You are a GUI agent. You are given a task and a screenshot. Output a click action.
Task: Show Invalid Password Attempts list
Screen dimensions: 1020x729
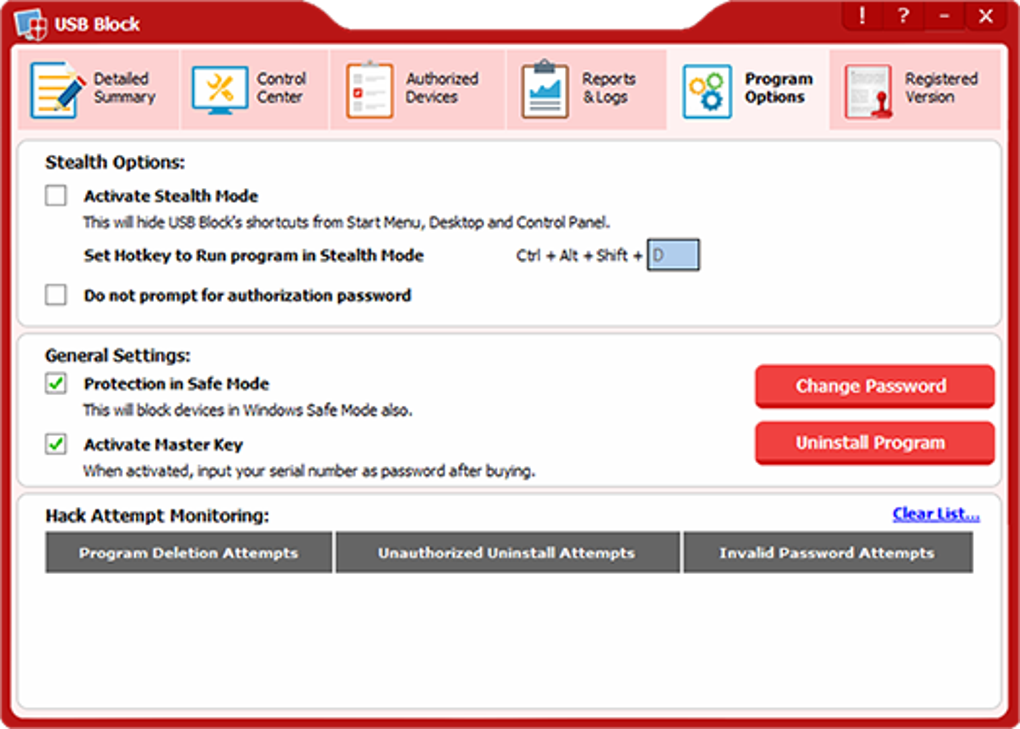coord(827,553)
